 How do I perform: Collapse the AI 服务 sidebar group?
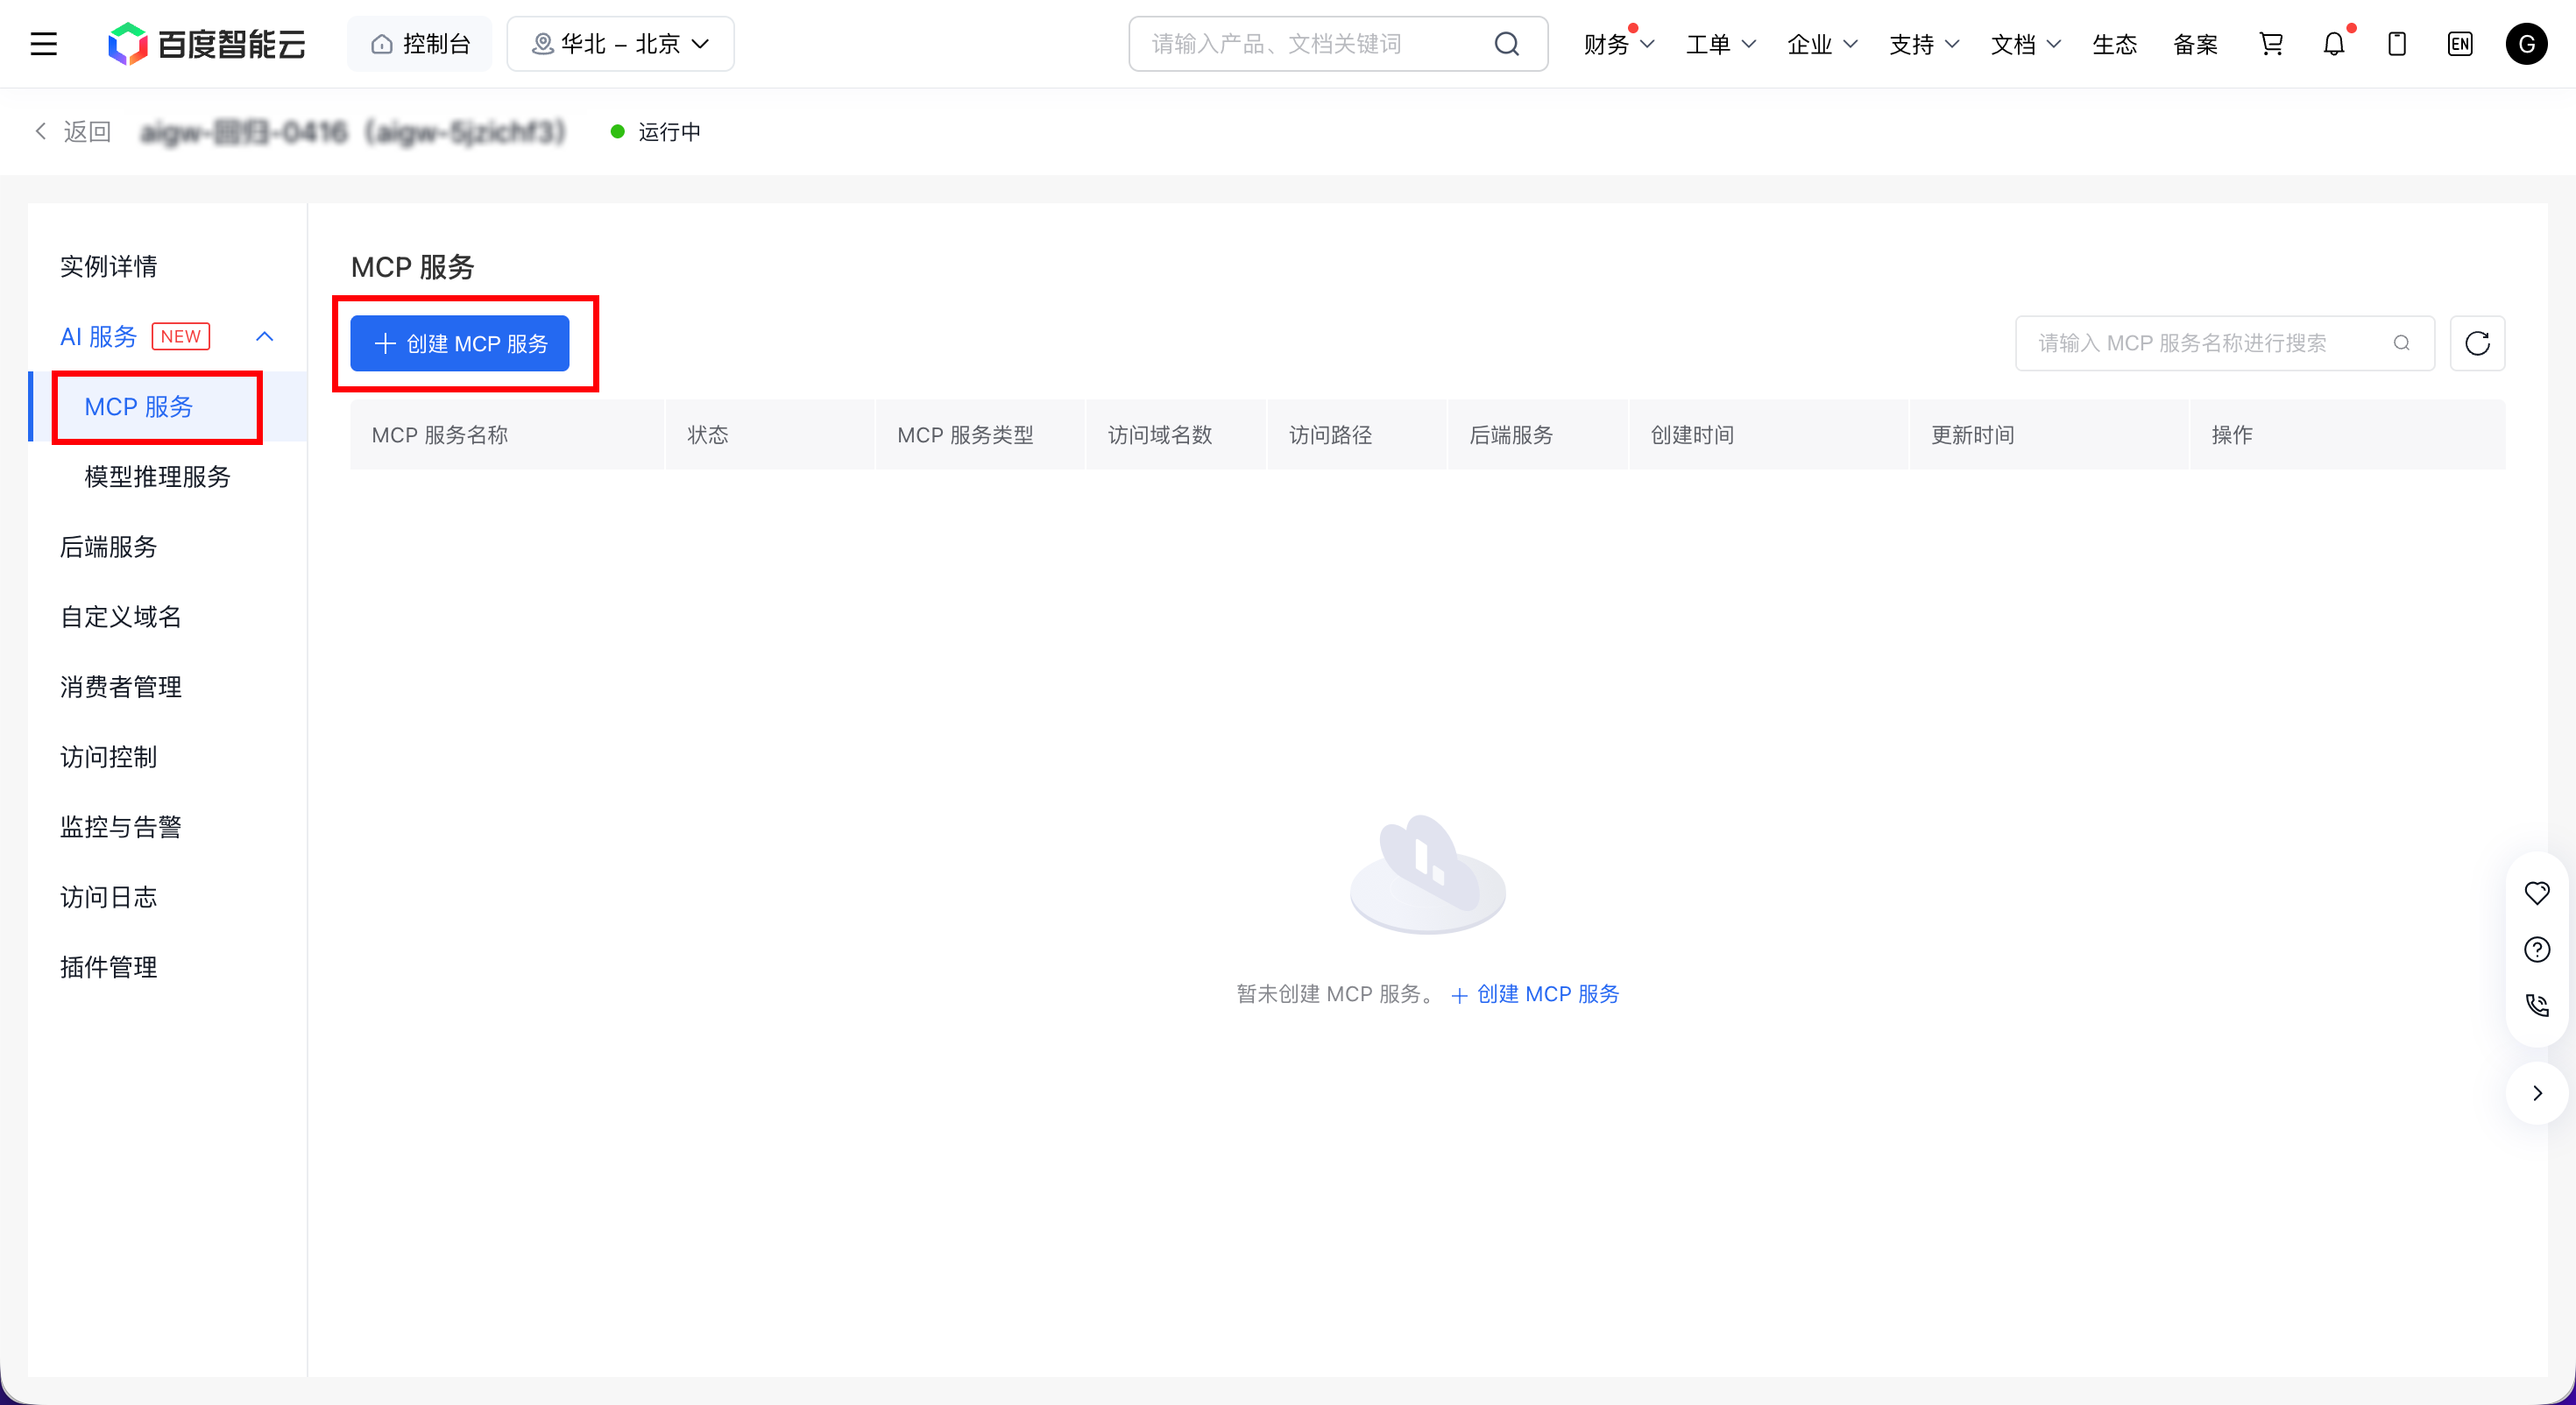pos(265,337)
